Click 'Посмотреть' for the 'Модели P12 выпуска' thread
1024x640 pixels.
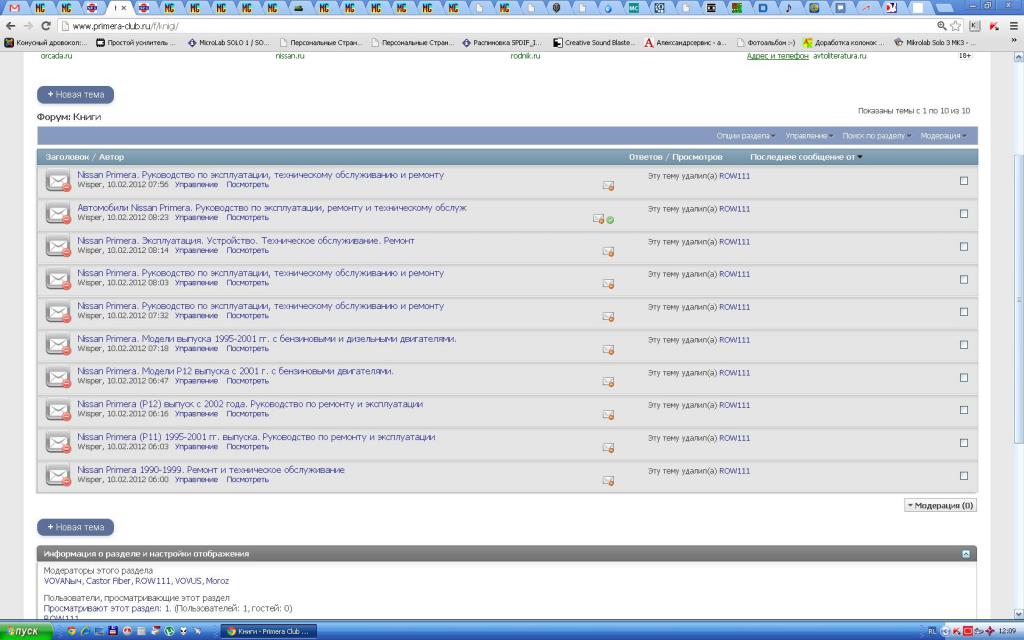pos(248,381)
